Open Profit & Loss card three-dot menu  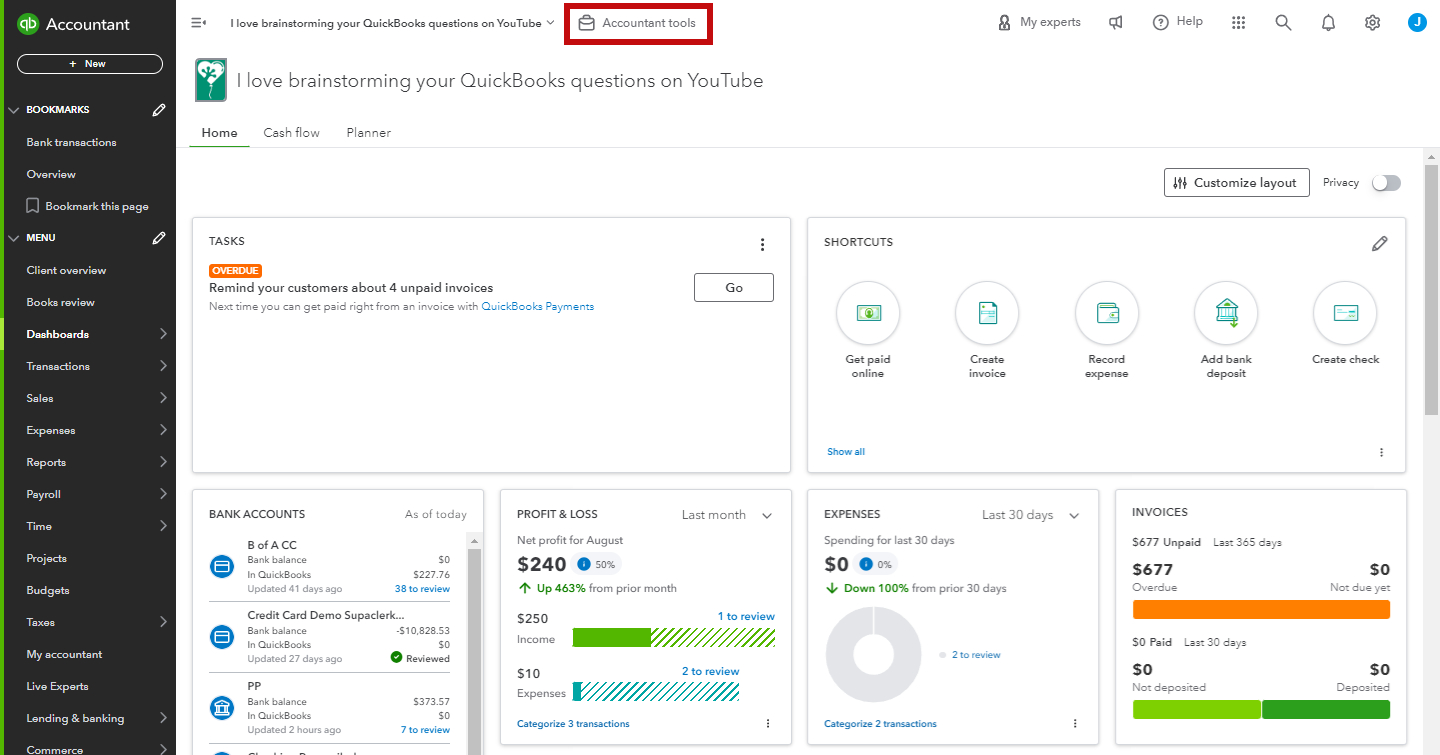[768, 723]
